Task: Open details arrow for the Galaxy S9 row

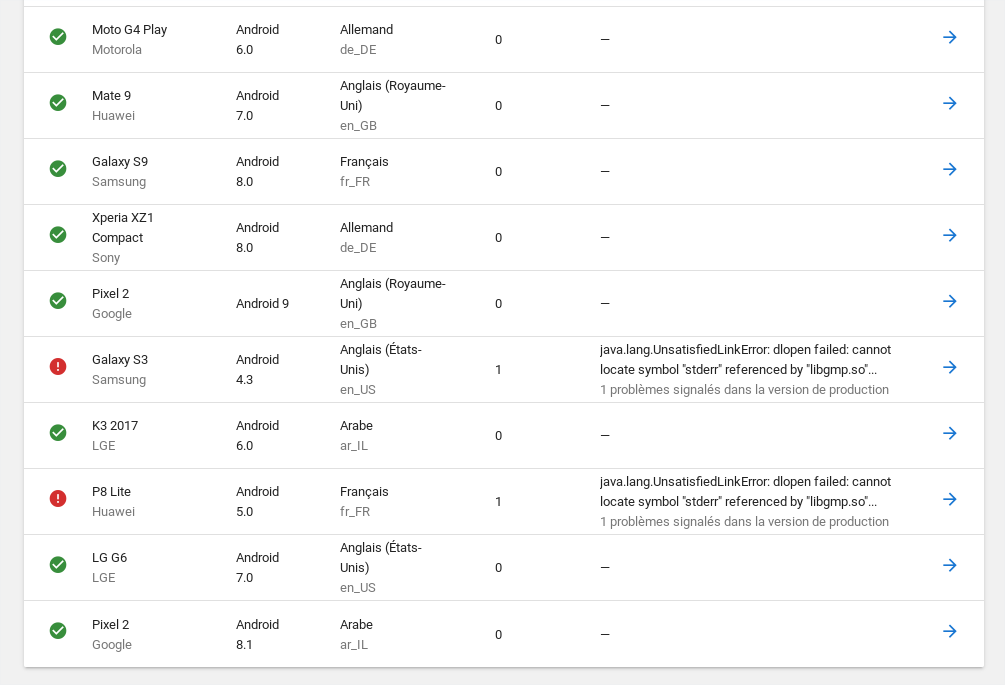Action: 949,169
